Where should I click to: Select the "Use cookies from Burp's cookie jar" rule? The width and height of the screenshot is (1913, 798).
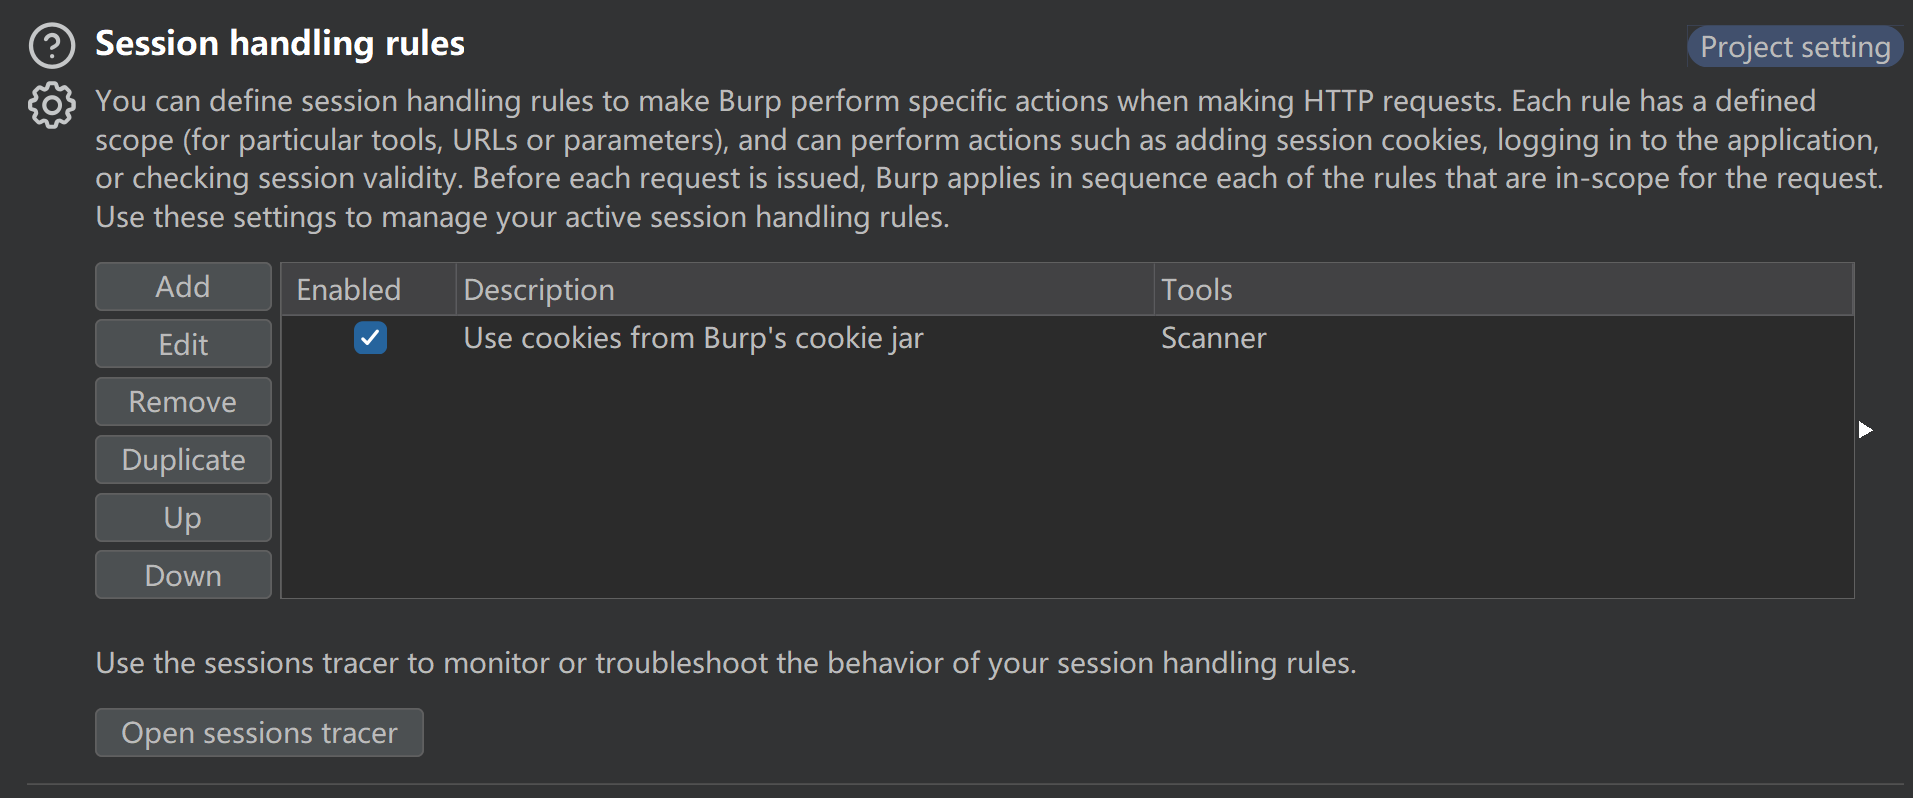click(x=693, y=338)
